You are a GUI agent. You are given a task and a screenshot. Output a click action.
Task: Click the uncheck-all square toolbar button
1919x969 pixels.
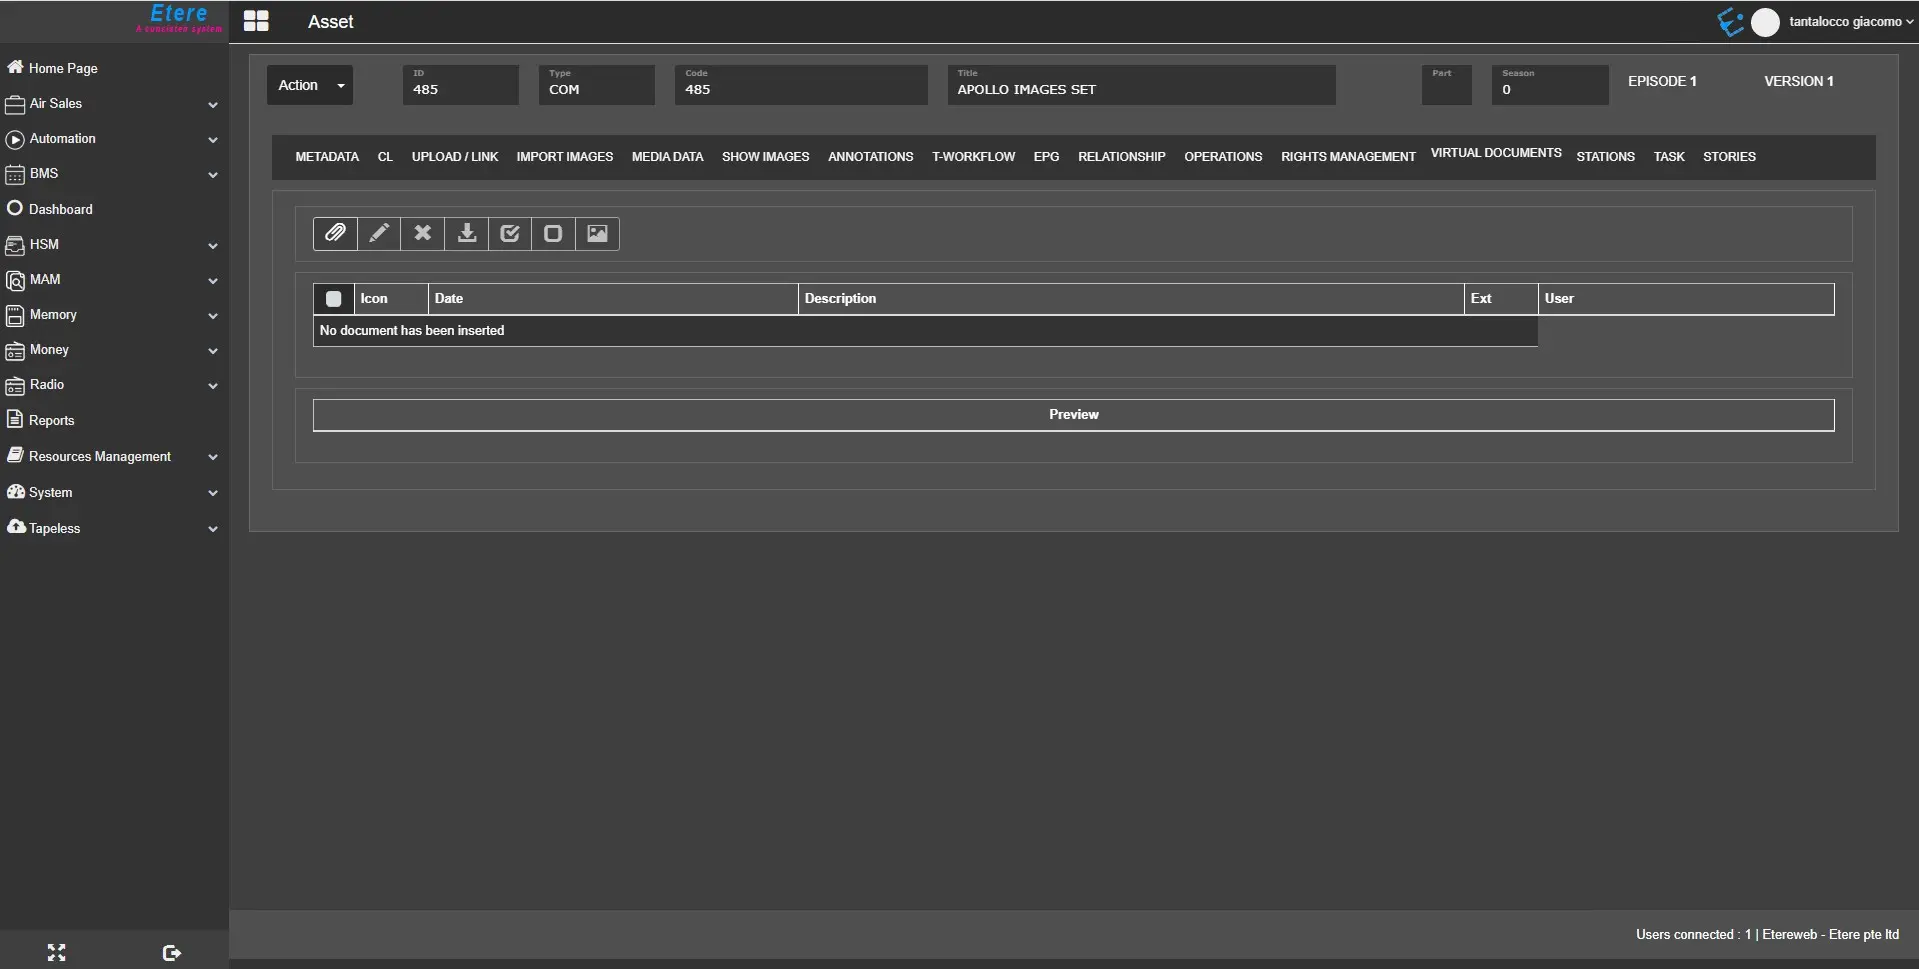click(x=553, y=233)
